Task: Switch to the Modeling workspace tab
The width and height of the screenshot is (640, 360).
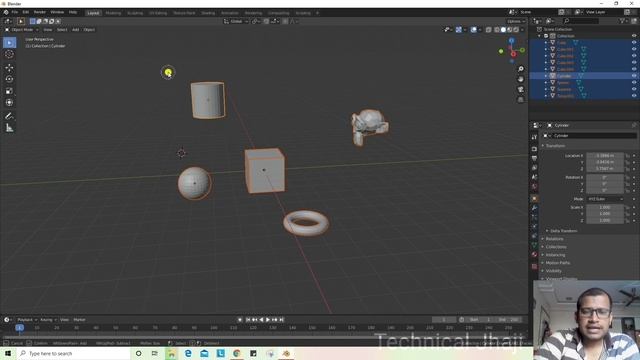Action: (x=113, y=13)
